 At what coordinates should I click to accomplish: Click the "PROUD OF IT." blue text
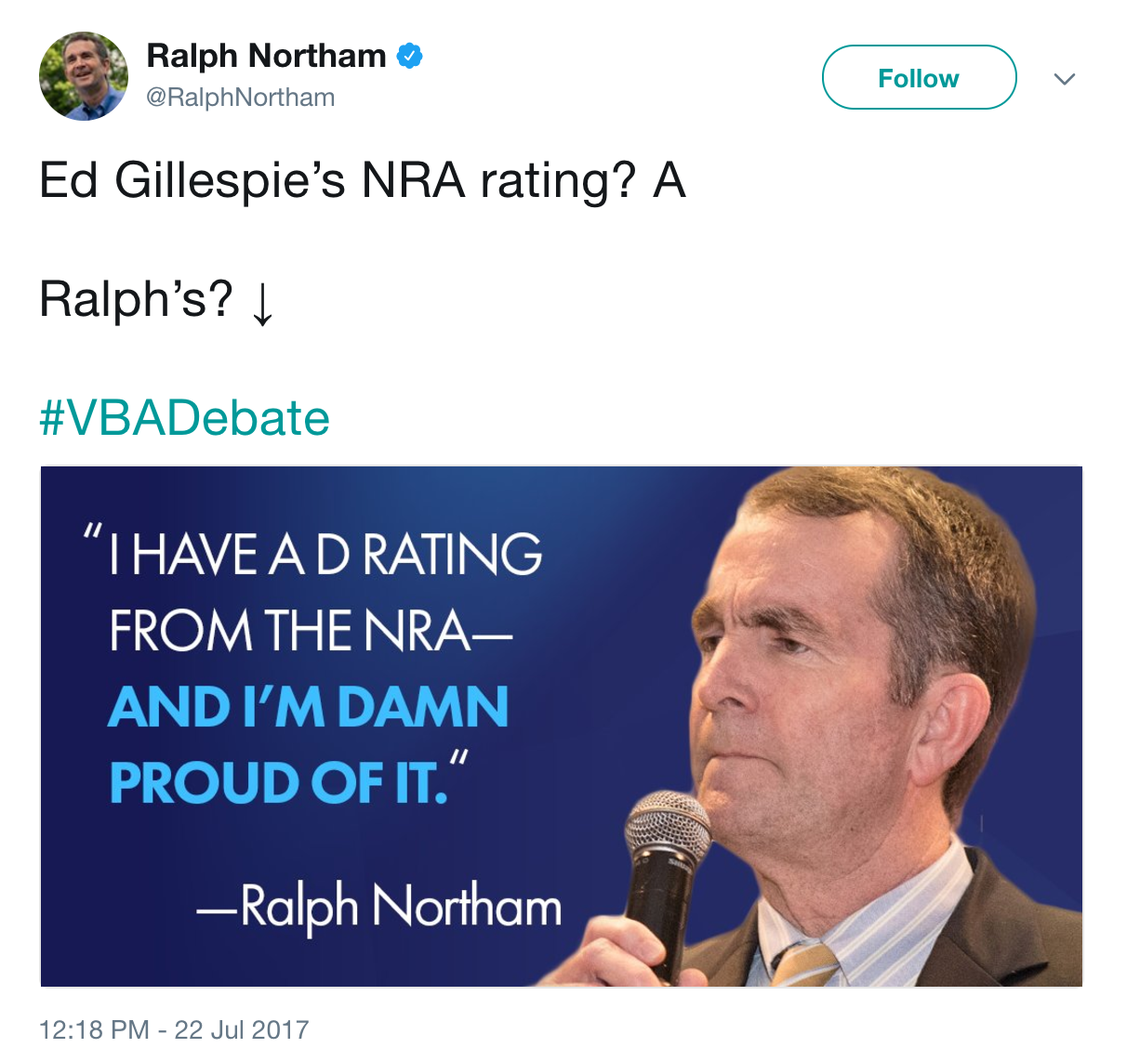(x=279, y=783)
